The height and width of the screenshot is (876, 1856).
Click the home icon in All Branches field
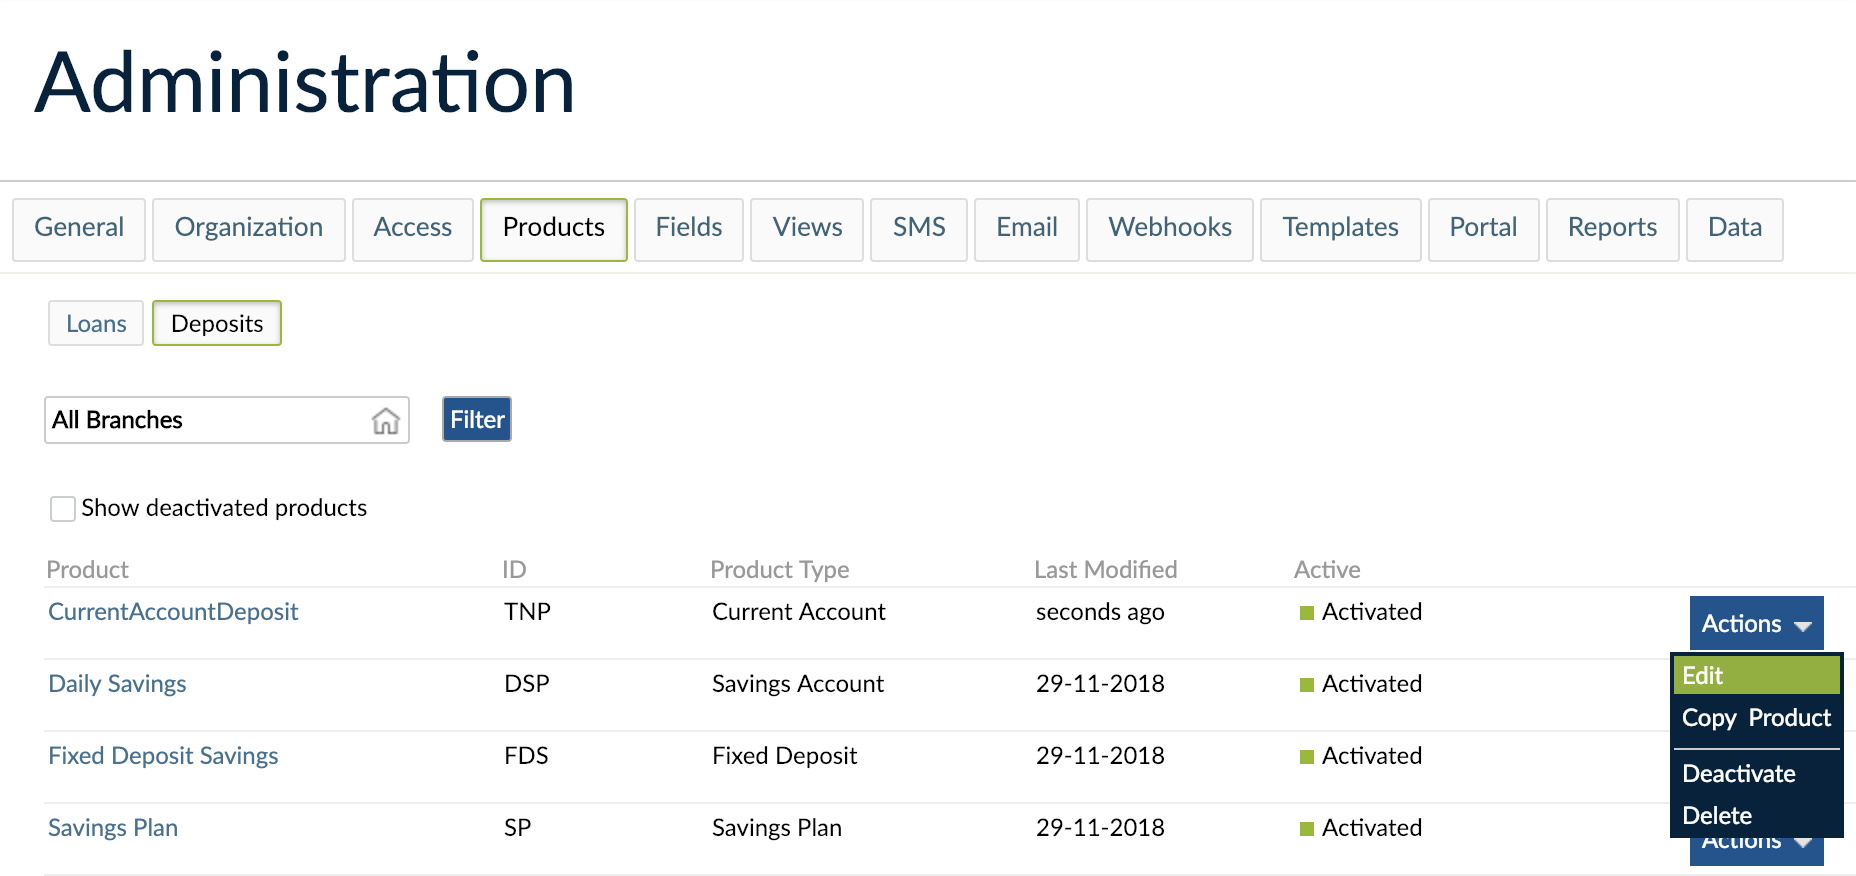coord(386,421)
